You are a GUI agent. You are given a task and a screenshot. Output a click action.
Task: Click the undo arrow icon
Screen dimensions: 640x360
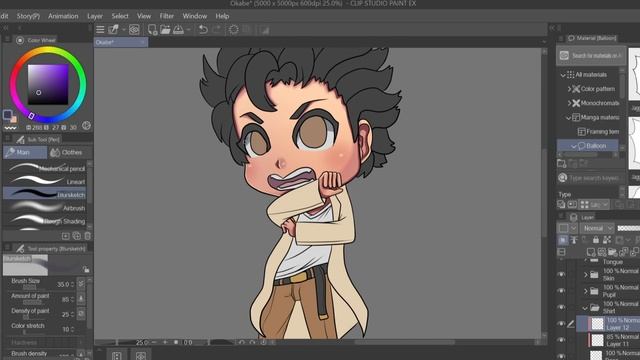(203, 29)
